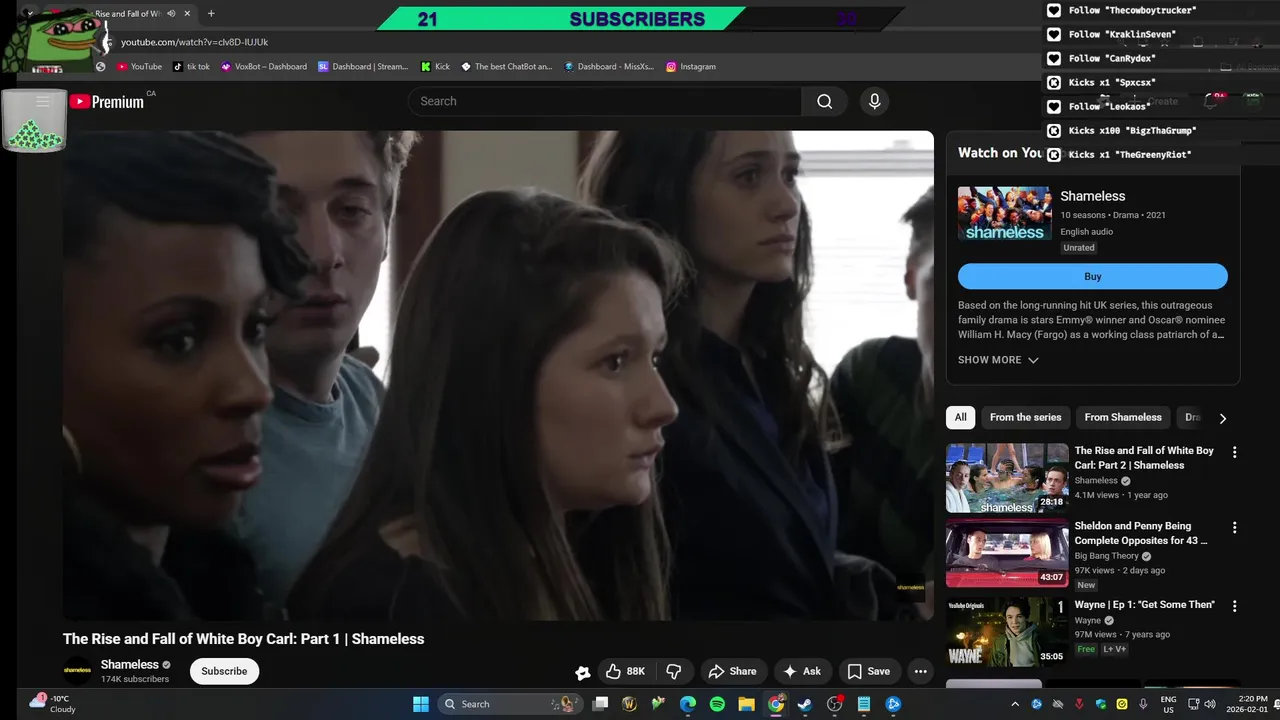
Task: Open volume control in system tray
Action: [1211, 704]
